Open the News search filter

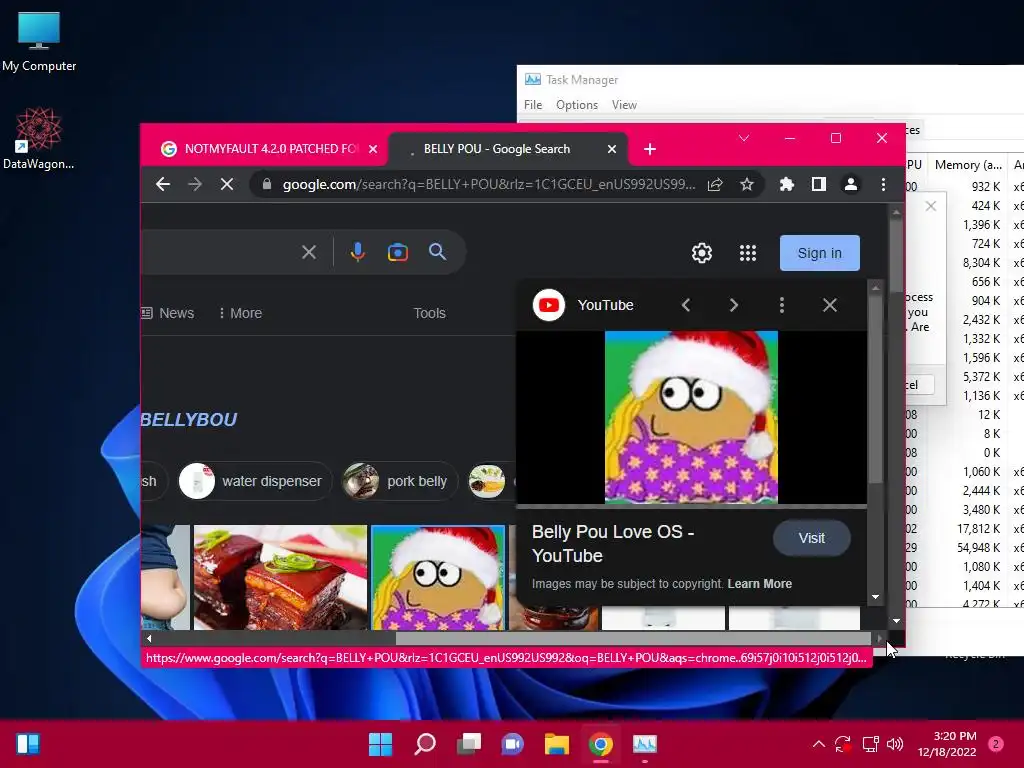tap(168, 313)
